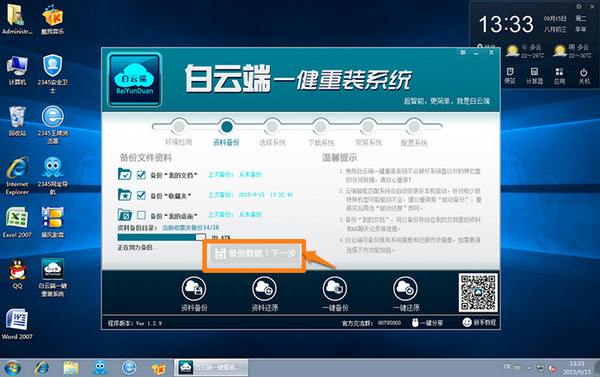Select the 计算机 computer desktop icon
This screenshot has height=377, width=600.
pyautogui.click(x=17, y=70)
